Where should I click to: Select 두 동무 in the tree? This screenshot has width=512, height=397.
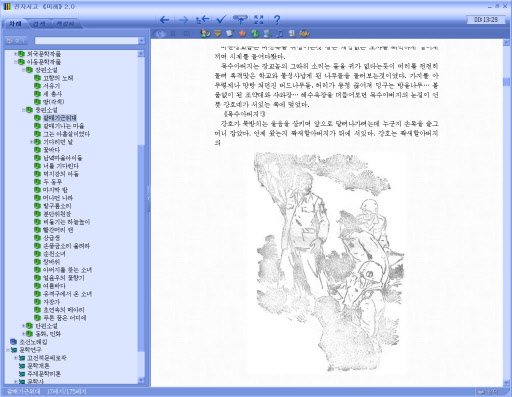click(x=52, y=182)
